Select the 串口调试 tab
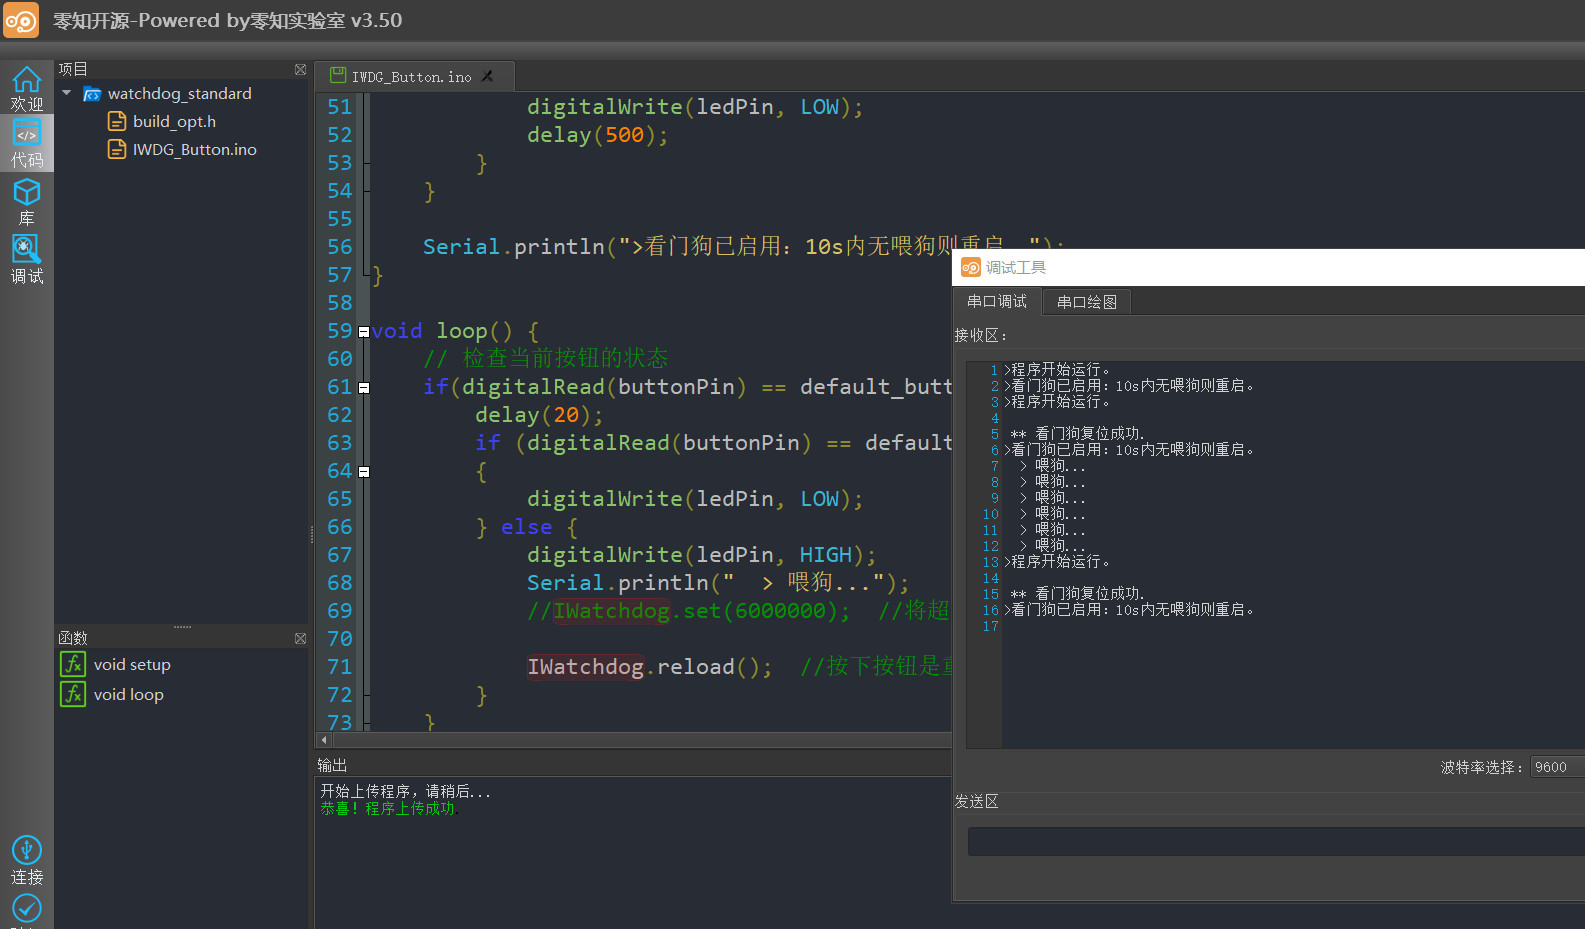Image resolution: width=1585 pixels, height=929 pixels. 996,302
